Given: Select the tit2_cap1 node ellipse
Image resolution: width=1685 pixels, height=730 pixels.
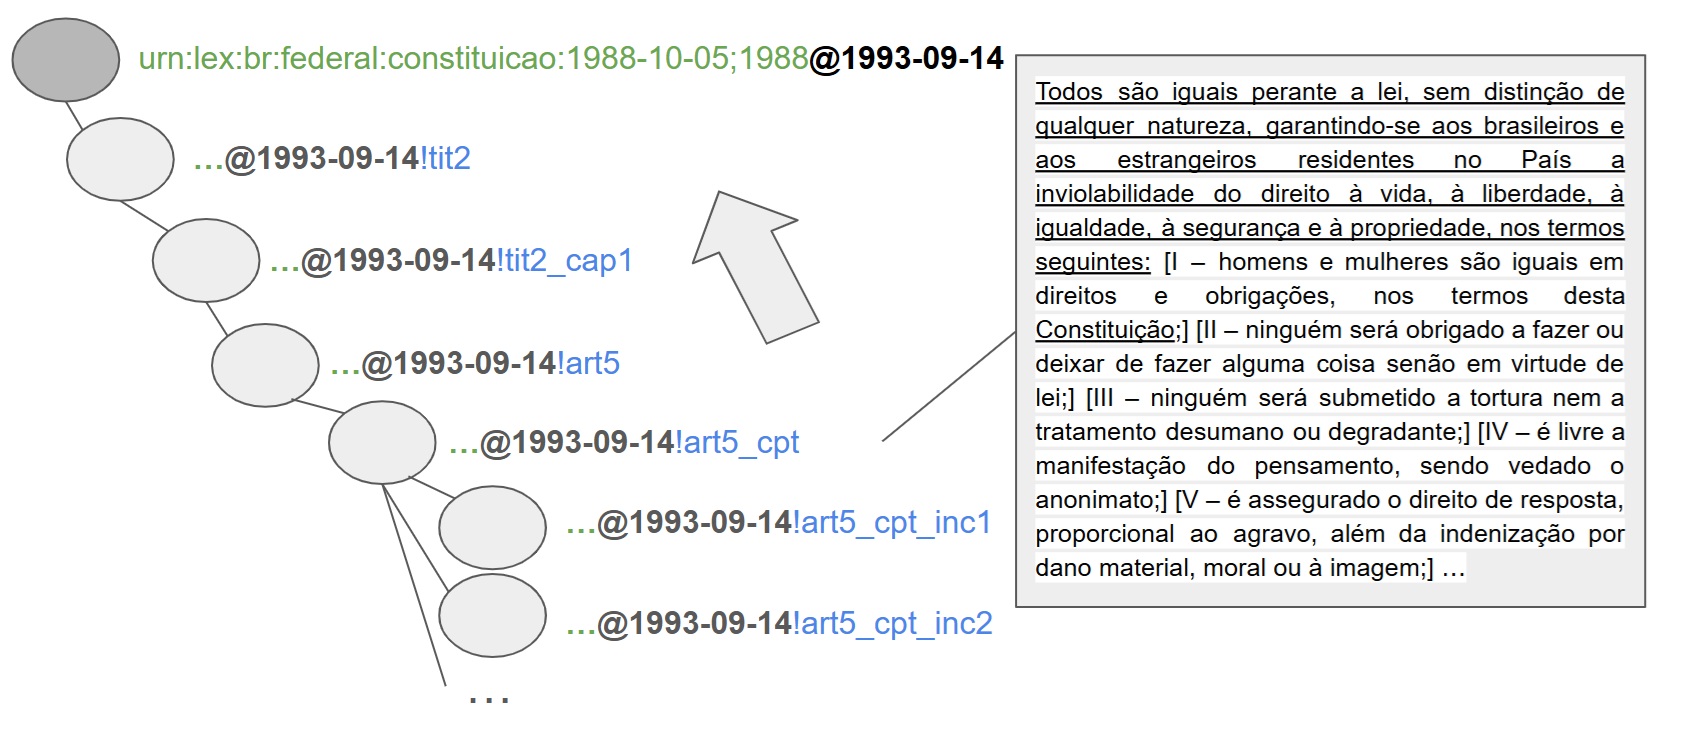Looking at the screenshot, I should pyautogui.click(x=206, y=260).
